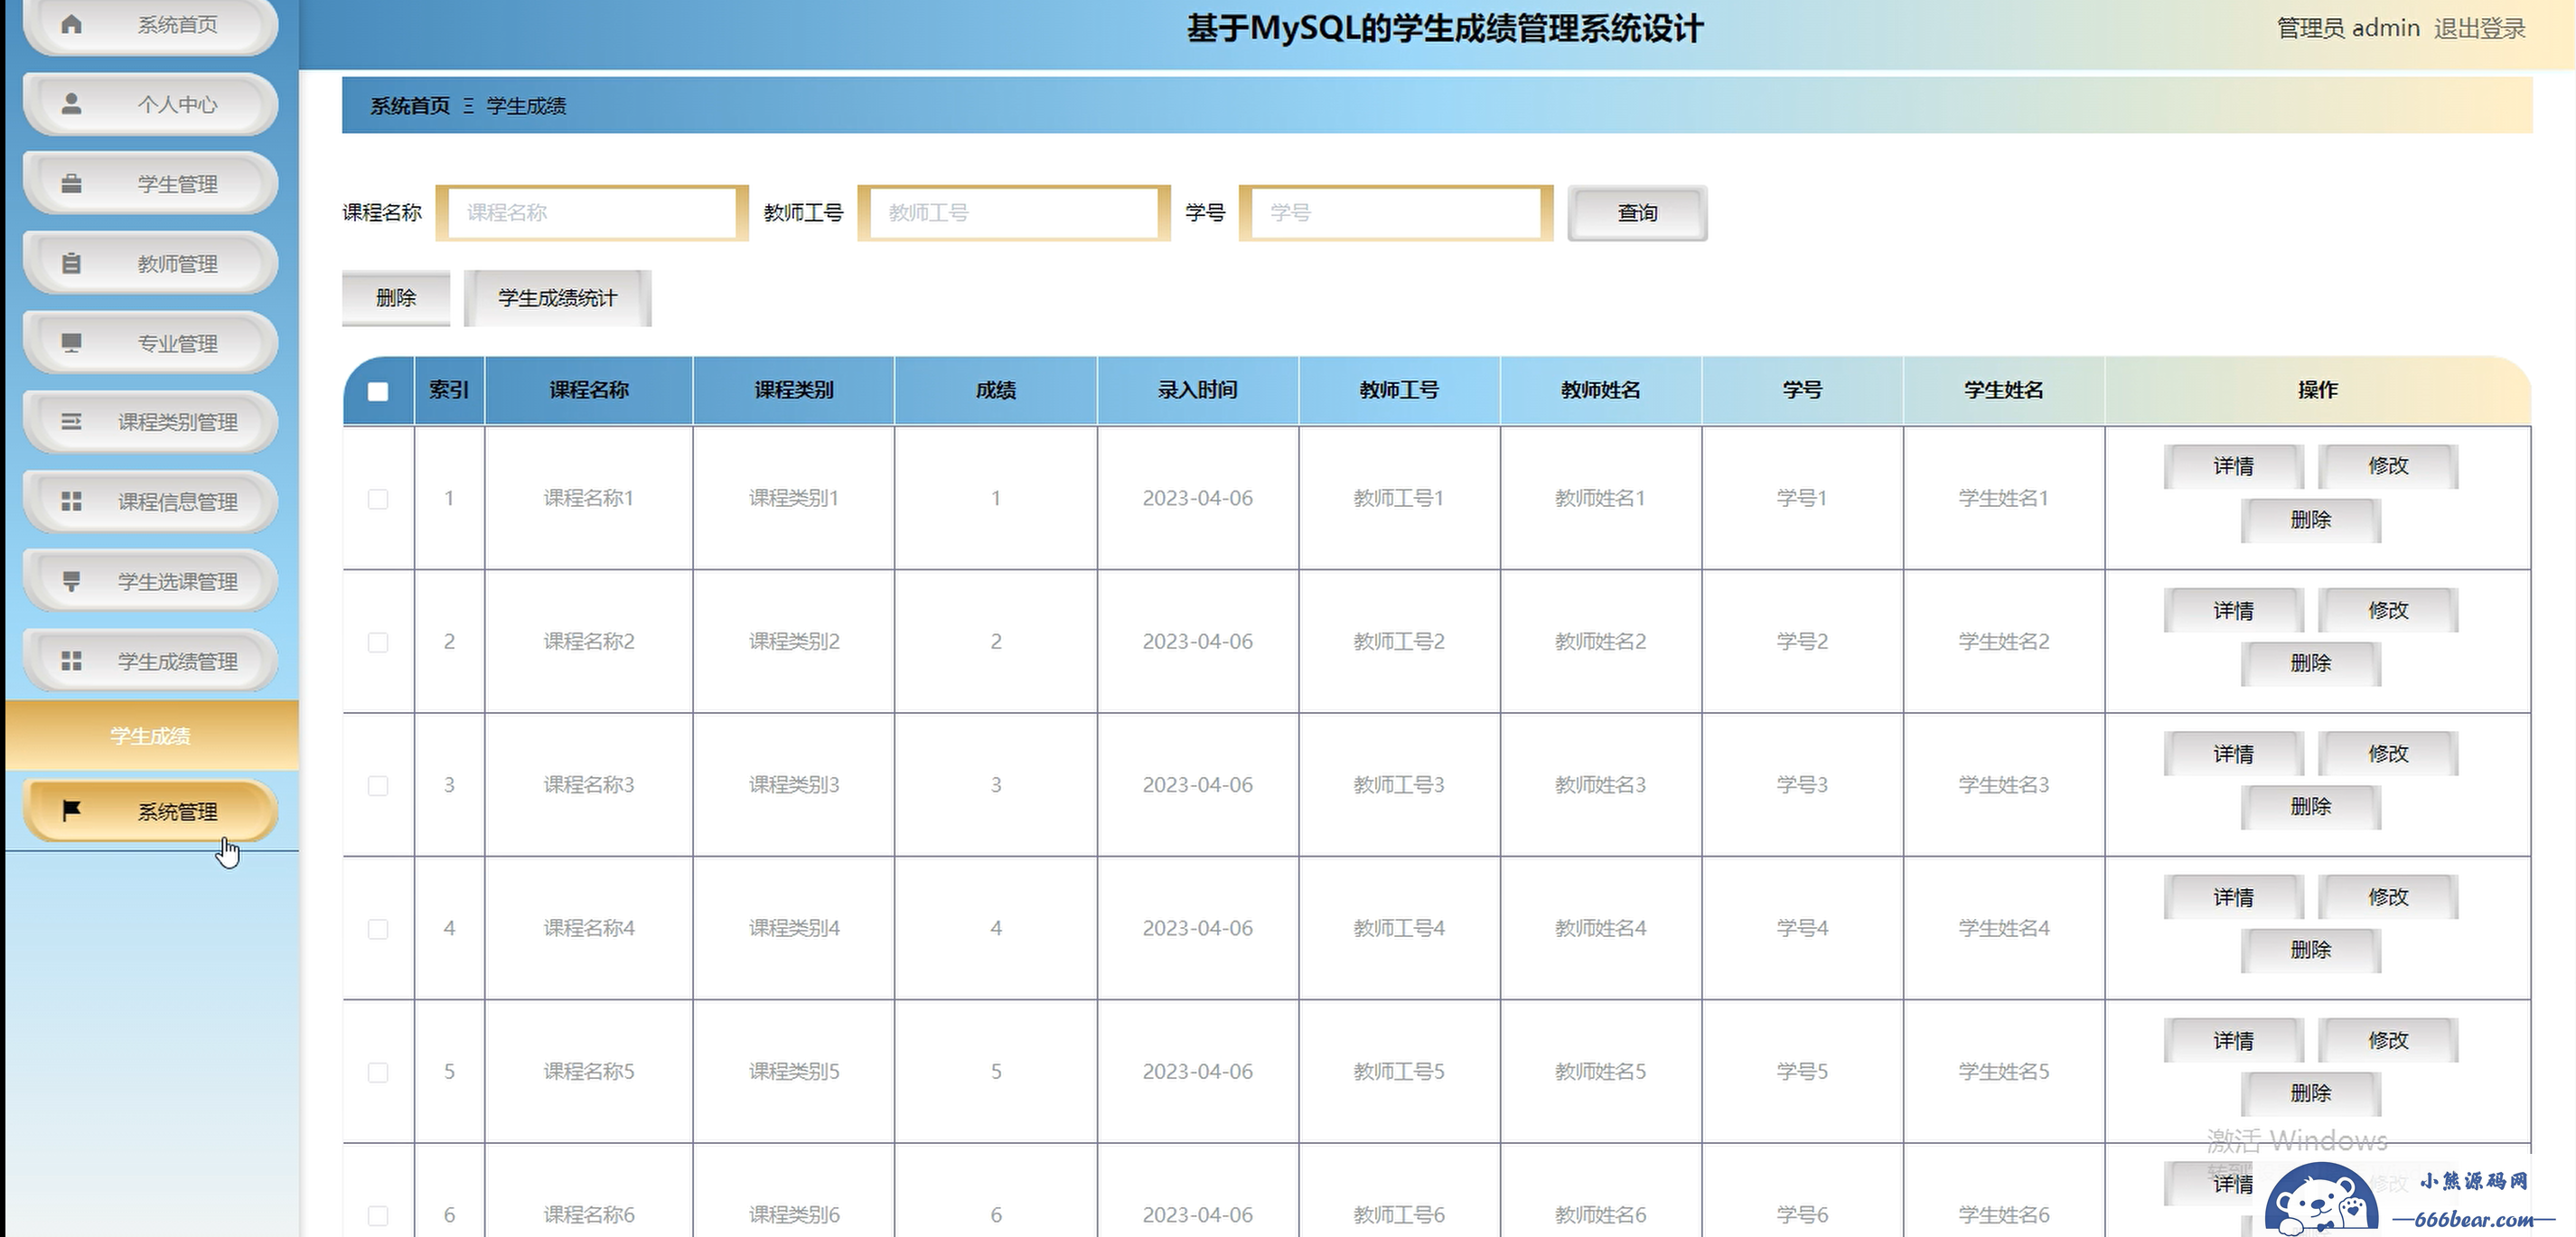Focus the 教师工号 search field
The image size is (2576, 1237).
coord(1014,213)
